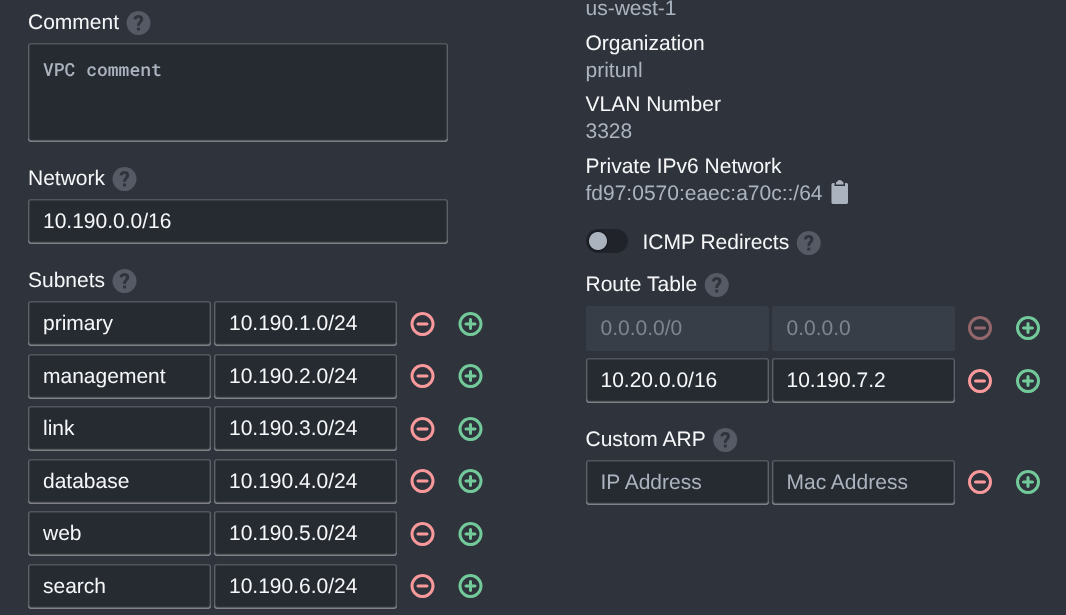
Task: Copy the private IPv6 network address
Action: point(839,192)
